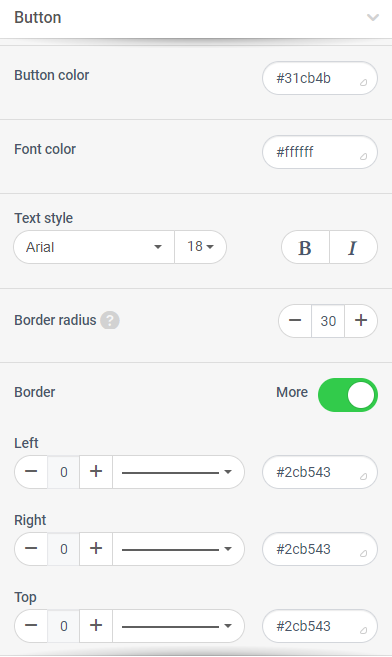This screenshot has height=657, width=392.
Task: Collapse the Button section chevron
Action: pos(373,18)
